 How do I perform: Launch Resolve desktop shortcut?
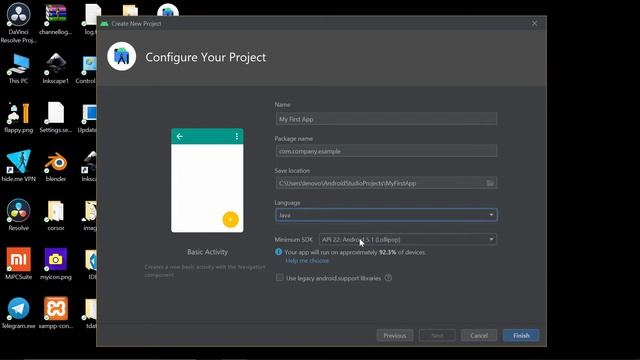pyautogui.click(x=18, y=215)
